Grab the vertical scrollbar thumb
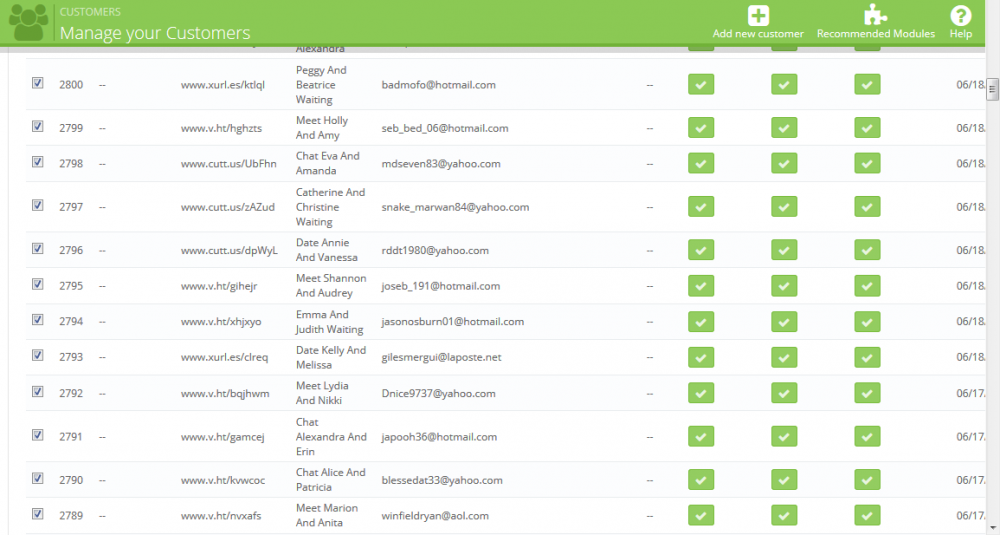This screenshot has height=535, width=1000. coord(992,89)
